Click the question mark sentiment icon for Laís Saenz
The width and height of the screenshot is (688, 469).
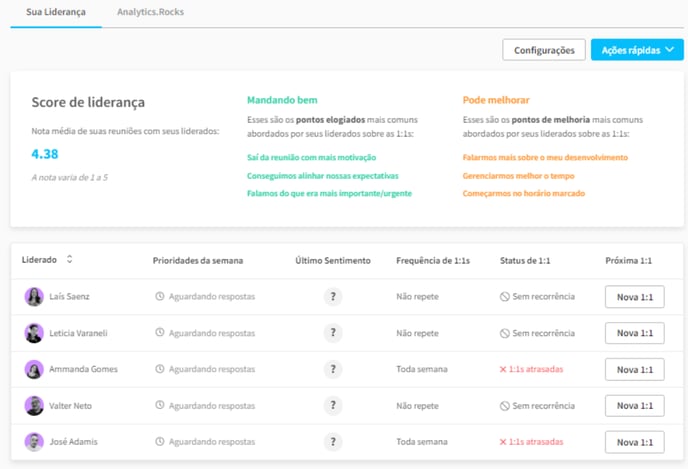tap(333, 297)
